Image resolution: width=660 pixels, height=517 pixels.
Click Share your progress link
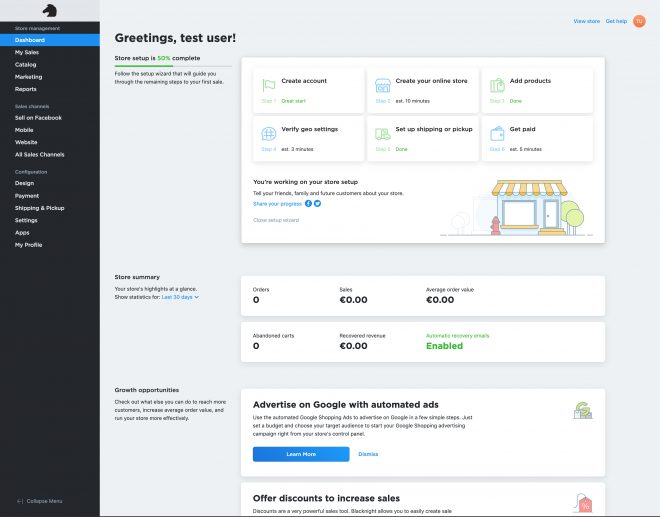(277, 204)
